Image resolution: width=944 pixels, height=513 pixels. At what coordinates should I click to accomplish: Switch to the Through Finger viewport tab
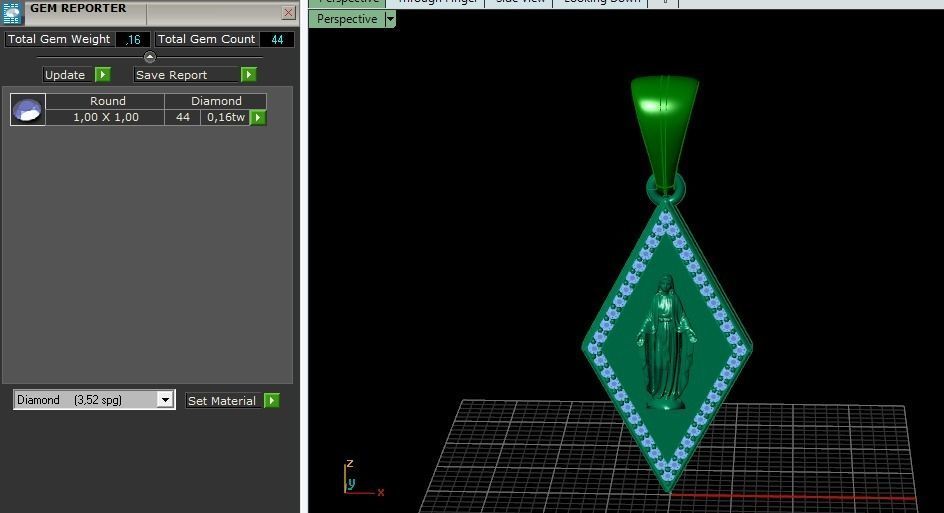click(x=437, y=2)
